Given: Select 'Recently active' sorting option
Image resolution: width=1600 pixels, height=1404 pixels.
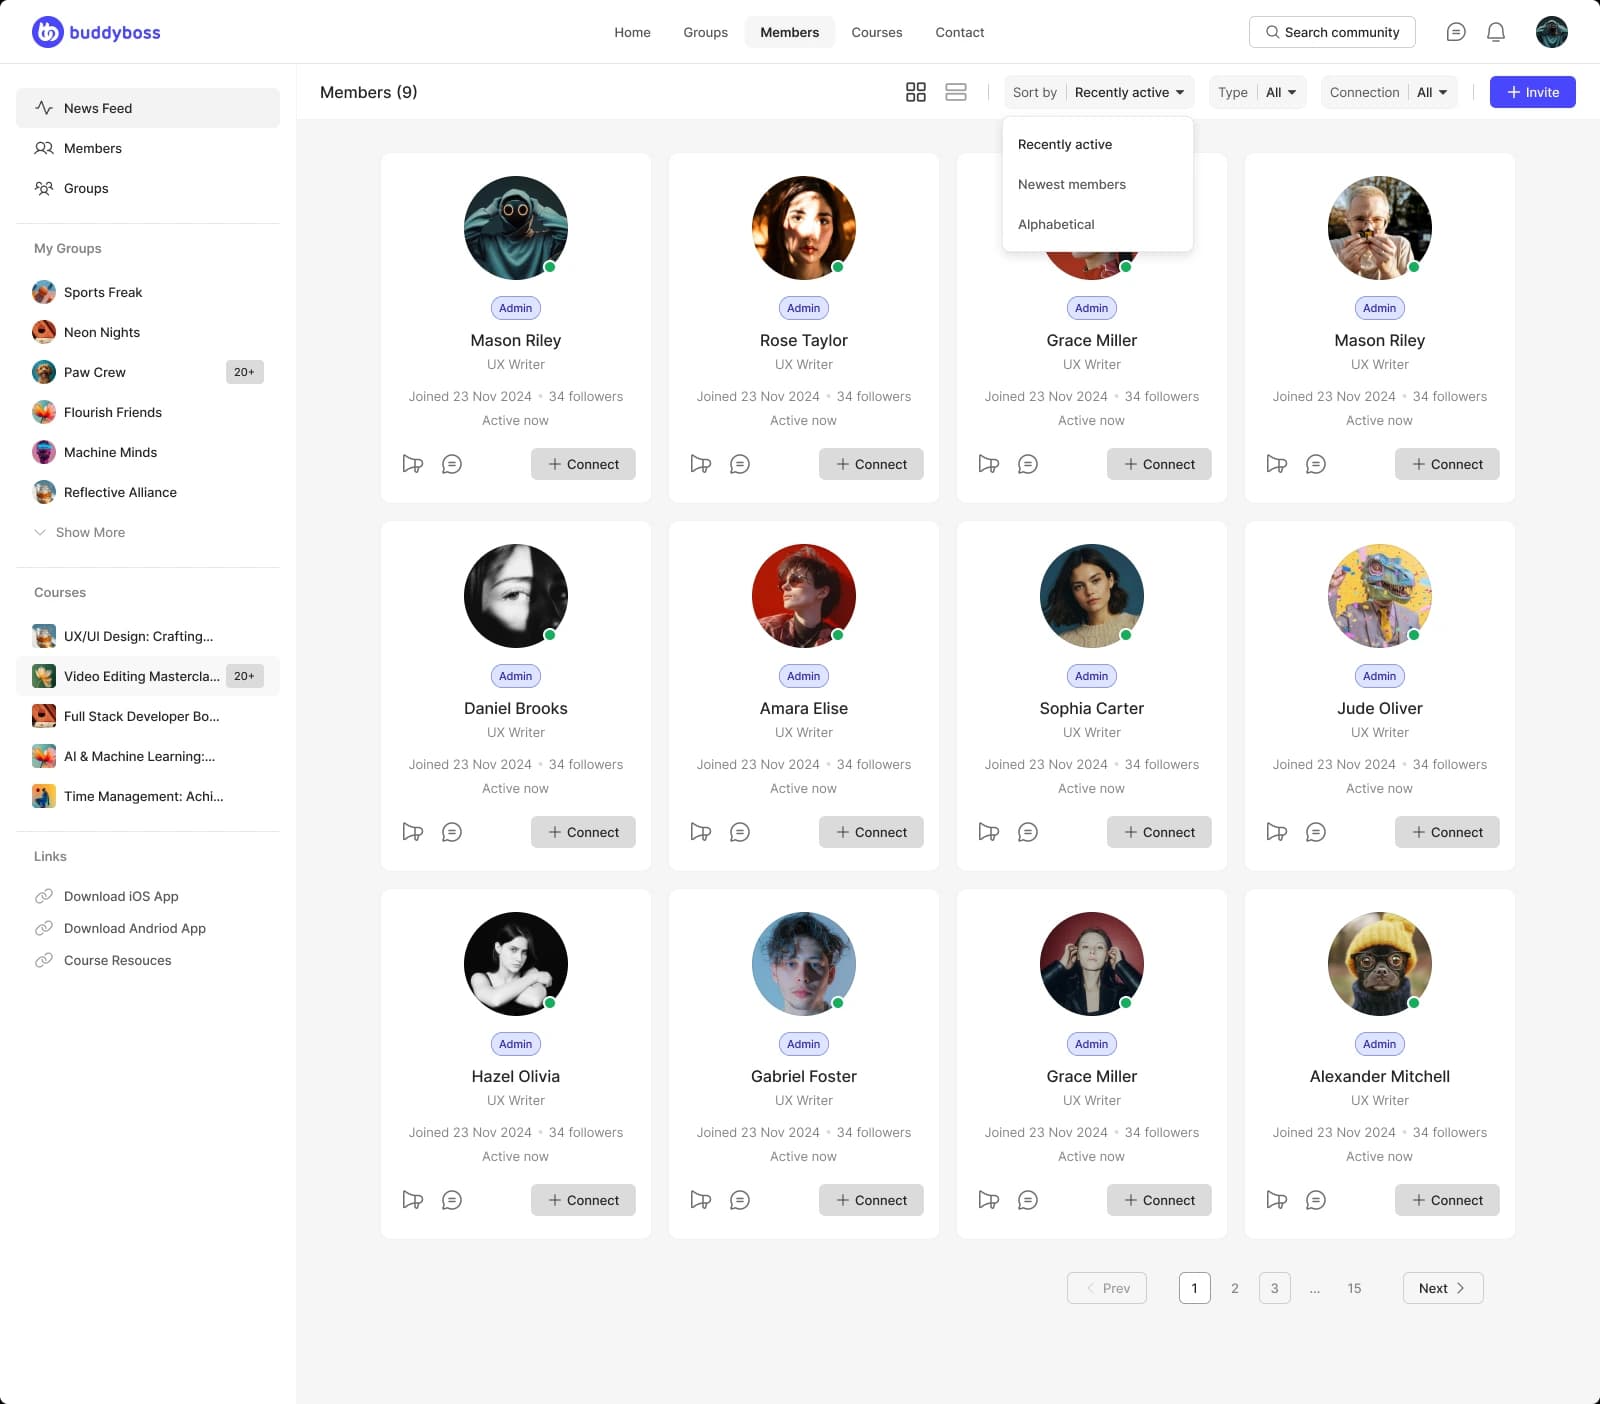Looking at the screenshot, I should pos(1064,144).
